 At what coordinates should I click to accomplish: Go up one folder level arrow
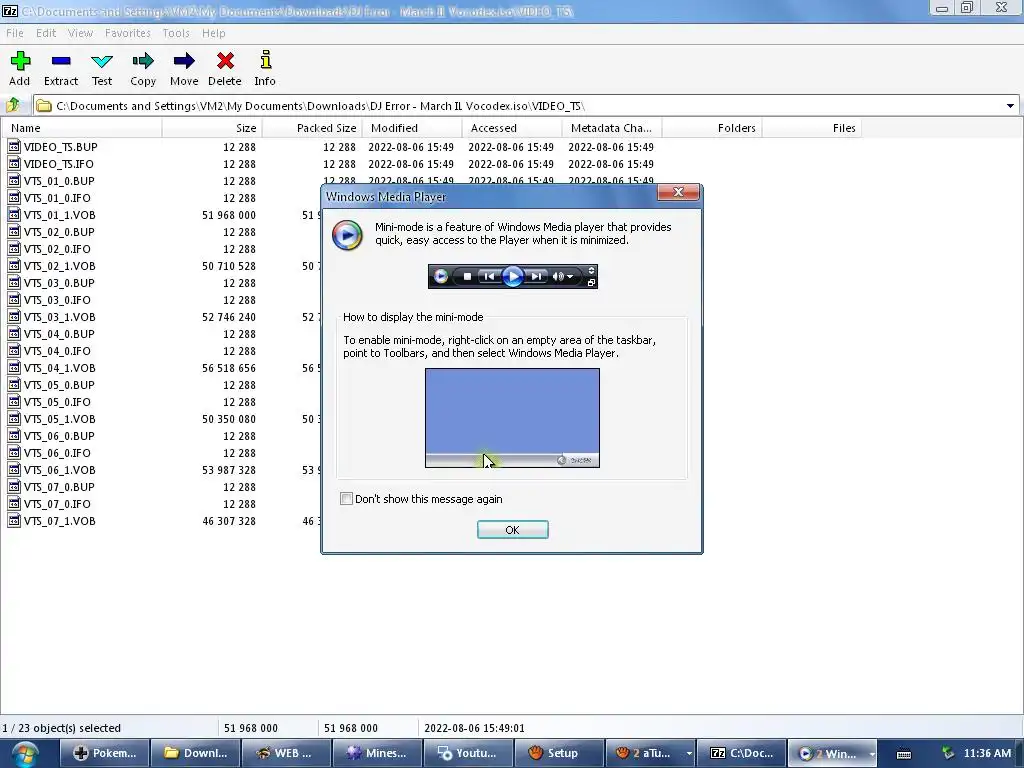pyautogui.click(x=13, y=105)
